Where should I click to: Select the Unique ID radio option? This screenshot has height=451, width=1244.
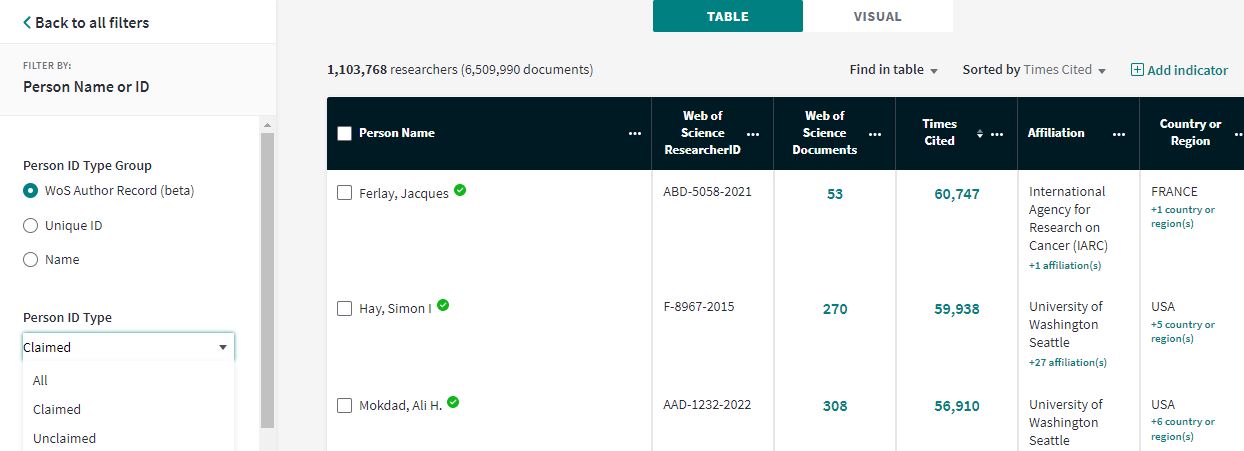pyautogui.click(x=31, y=226)
